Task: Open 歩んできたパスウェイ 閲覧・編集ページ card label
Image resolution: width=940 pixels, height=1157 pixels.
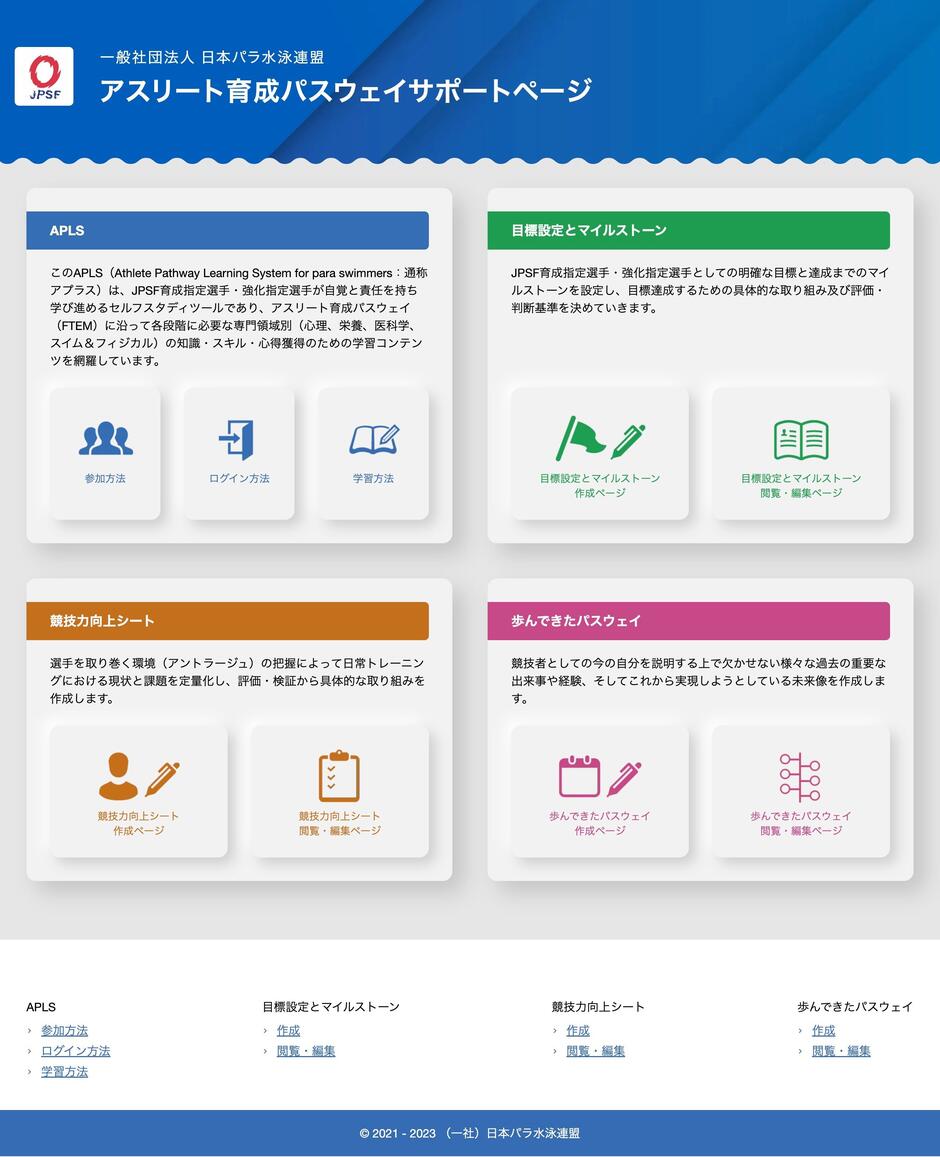Action: (801, 823)
